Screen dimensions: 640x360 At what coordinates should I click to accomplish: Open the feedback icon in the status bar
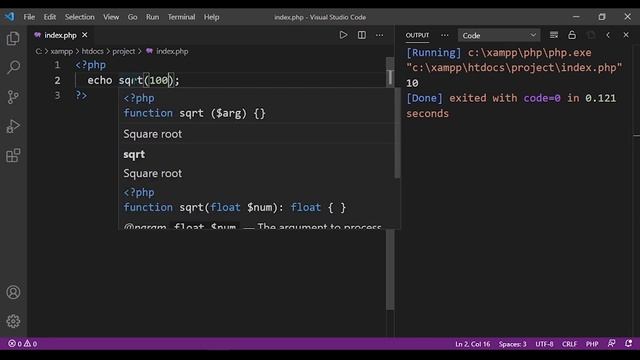pyautogui.click(x=611, y=344)
